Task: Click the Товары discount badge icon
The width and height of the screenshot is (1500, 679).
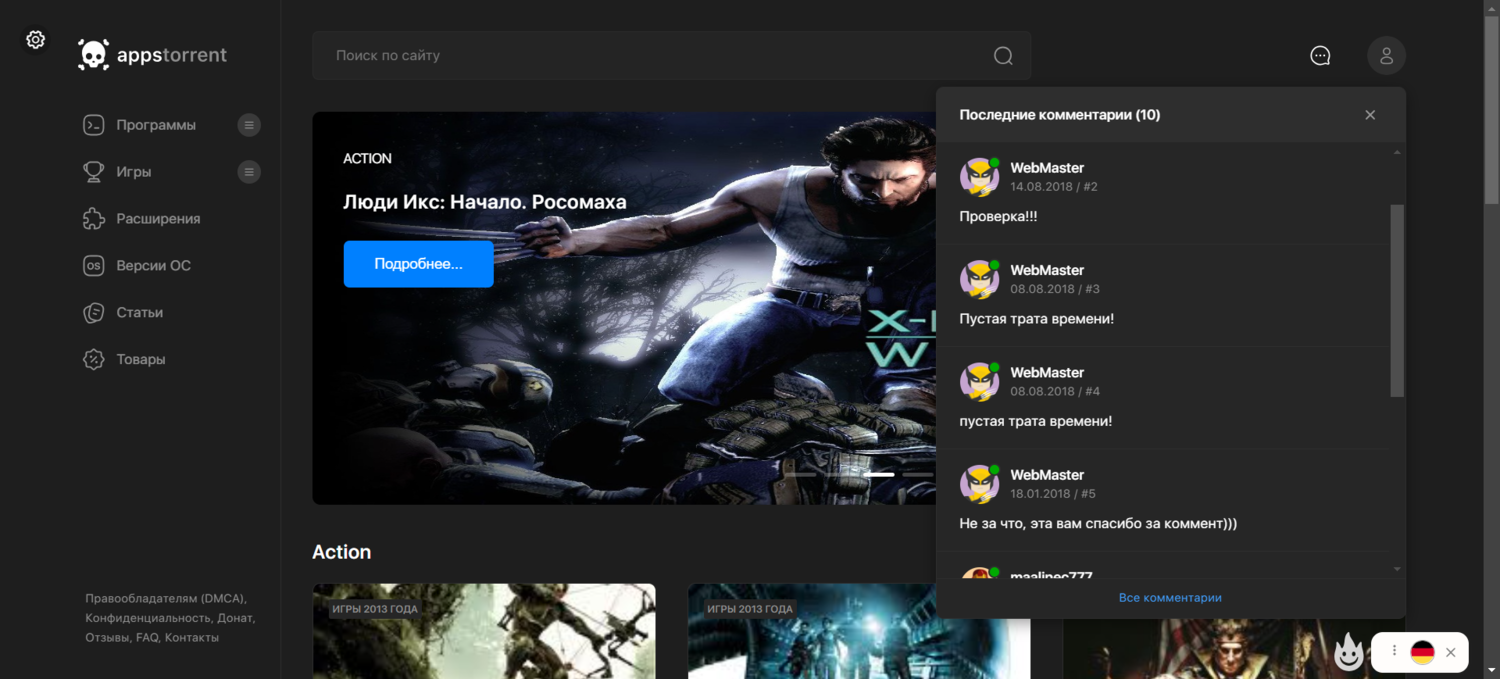Action: coord(94,359)
